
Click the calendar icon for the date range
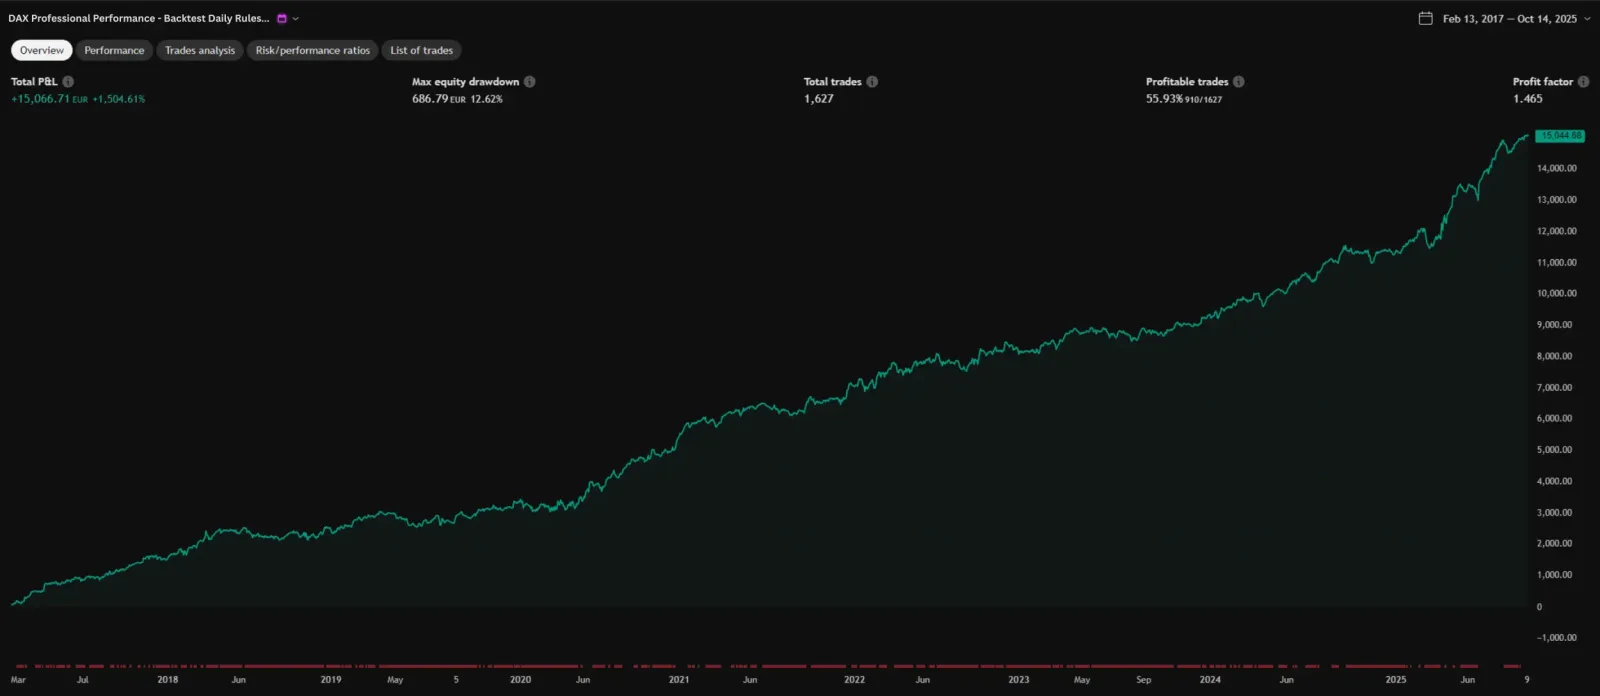pyautogui.click(x=1426, y=18)
